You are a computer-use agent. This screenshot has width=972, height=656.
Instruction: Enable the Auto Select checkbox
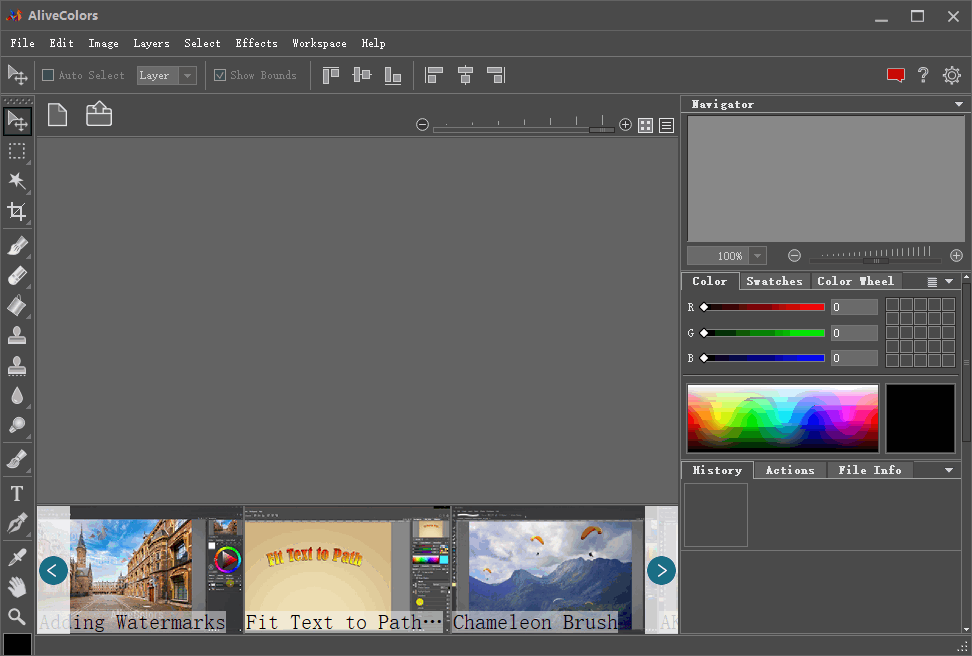48,75
